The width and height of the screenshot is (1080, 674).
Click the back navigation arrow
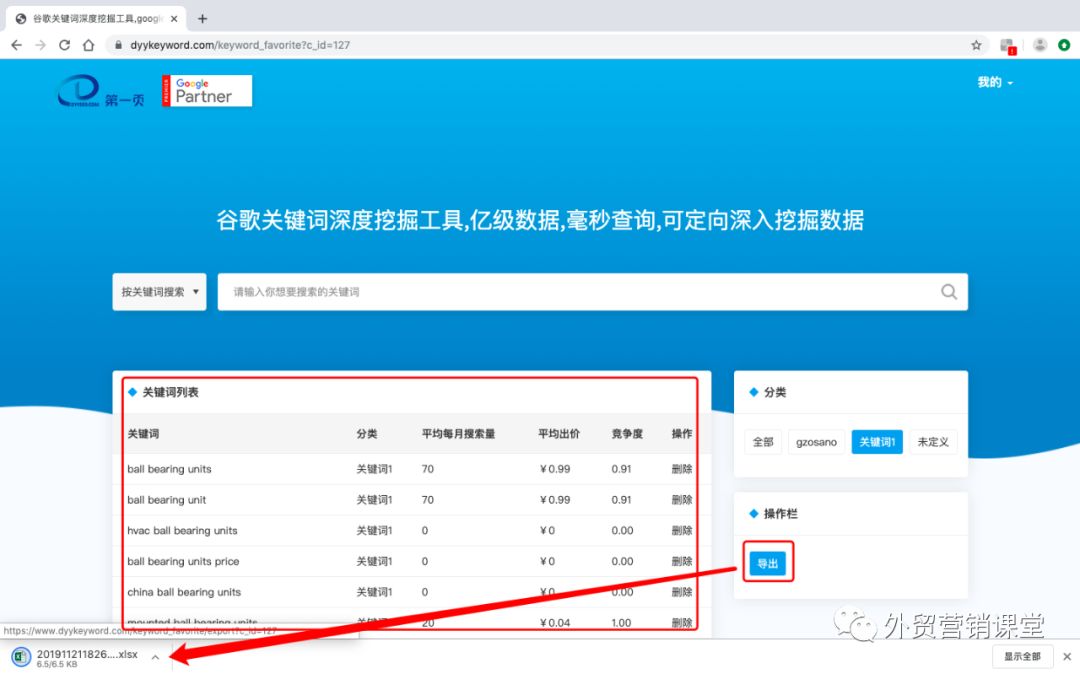pyautogui.click(x=16, y=44)
